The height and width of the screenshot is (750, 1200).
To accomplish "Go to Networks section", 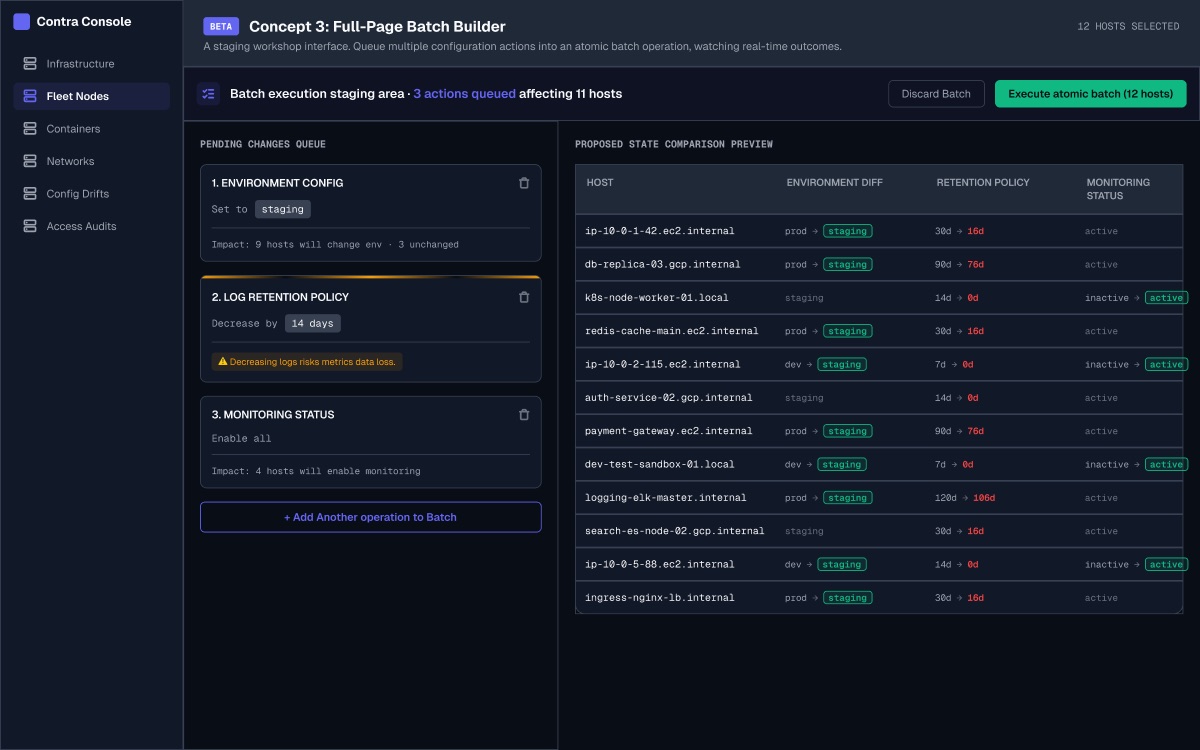I will [92, 161].
